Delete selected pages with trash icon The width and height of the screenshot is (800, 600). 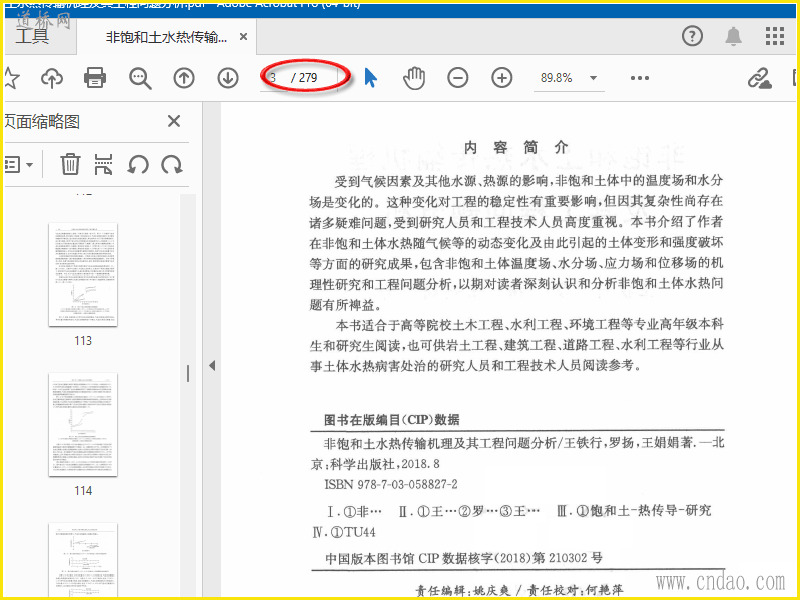pos(70,164)
